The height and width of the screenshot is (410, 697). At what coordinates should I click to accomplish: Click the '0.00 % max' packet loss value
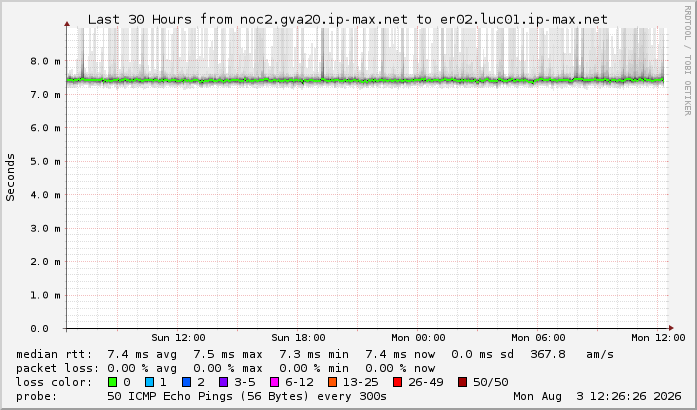[228, 368]
